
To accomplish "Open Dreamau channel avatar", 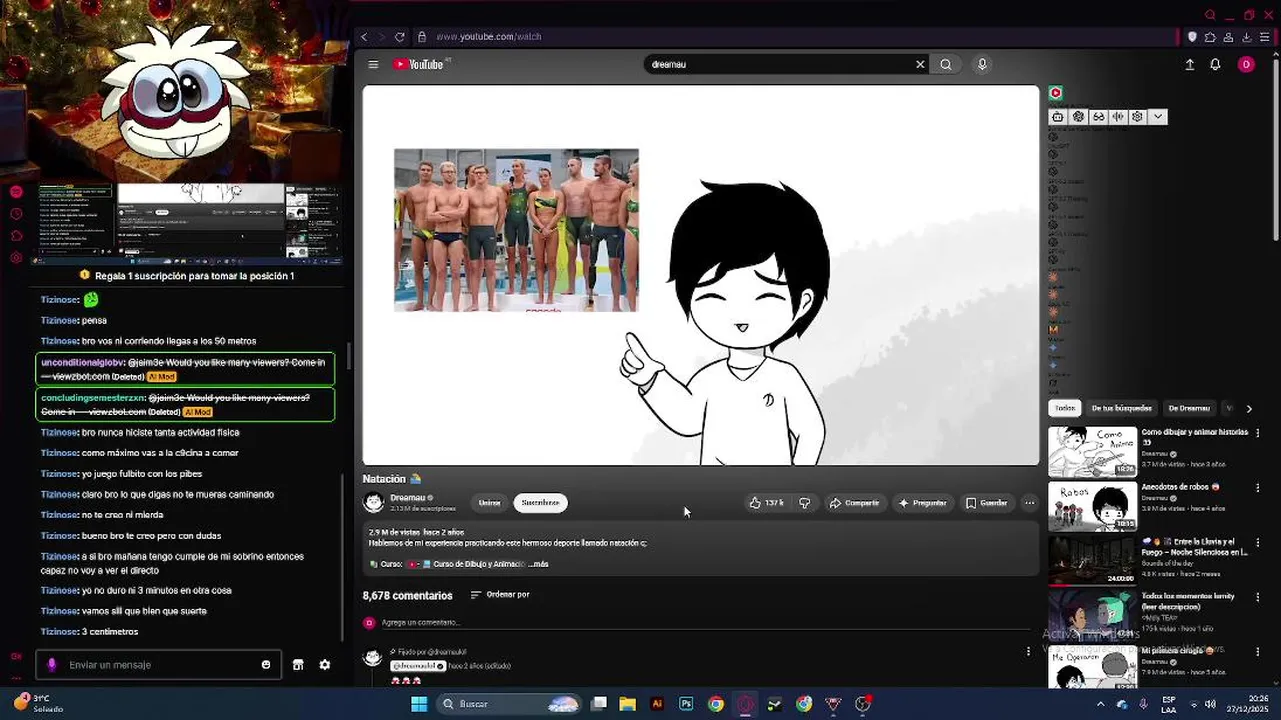I will point(374,502).
